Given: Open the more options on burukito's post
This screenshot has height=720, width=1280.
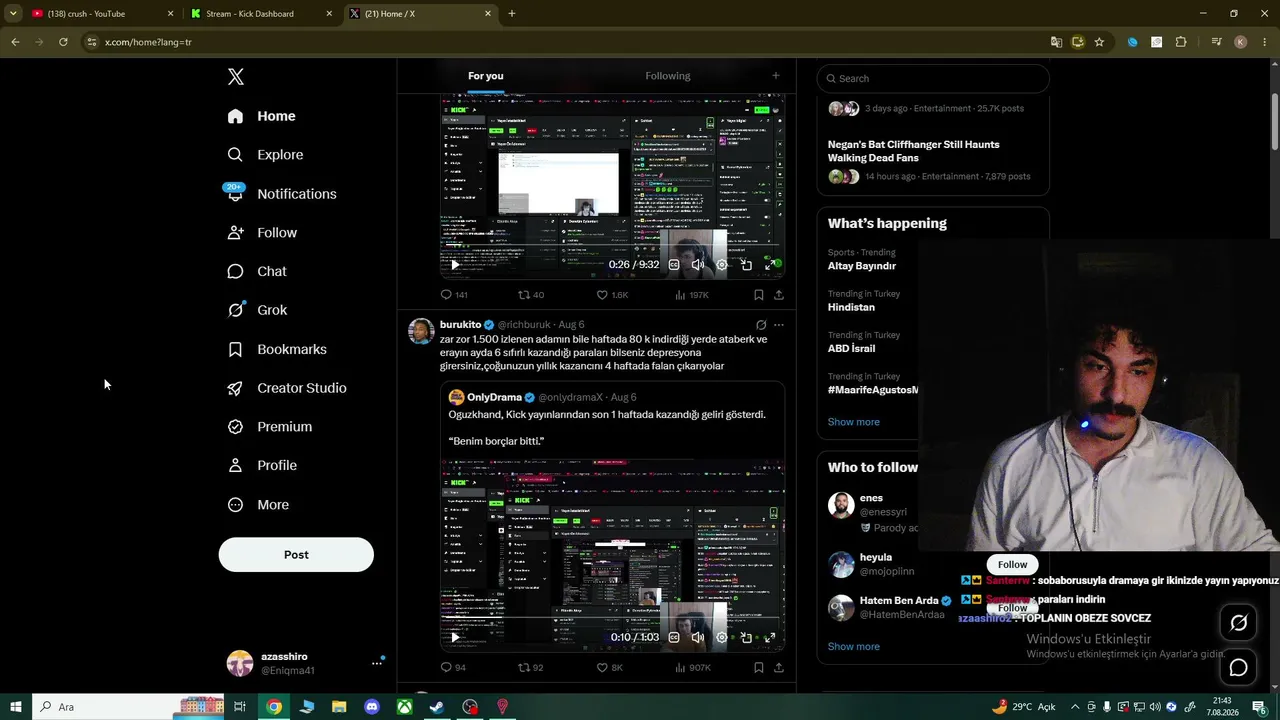Looking at the screenshot, I should click(779, 325).
